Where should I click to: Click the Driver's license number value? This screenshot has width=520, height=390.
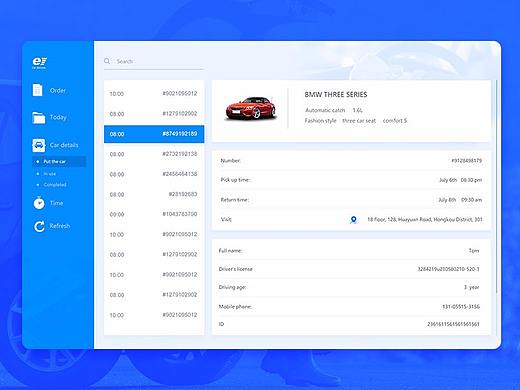tap(448, 269)
